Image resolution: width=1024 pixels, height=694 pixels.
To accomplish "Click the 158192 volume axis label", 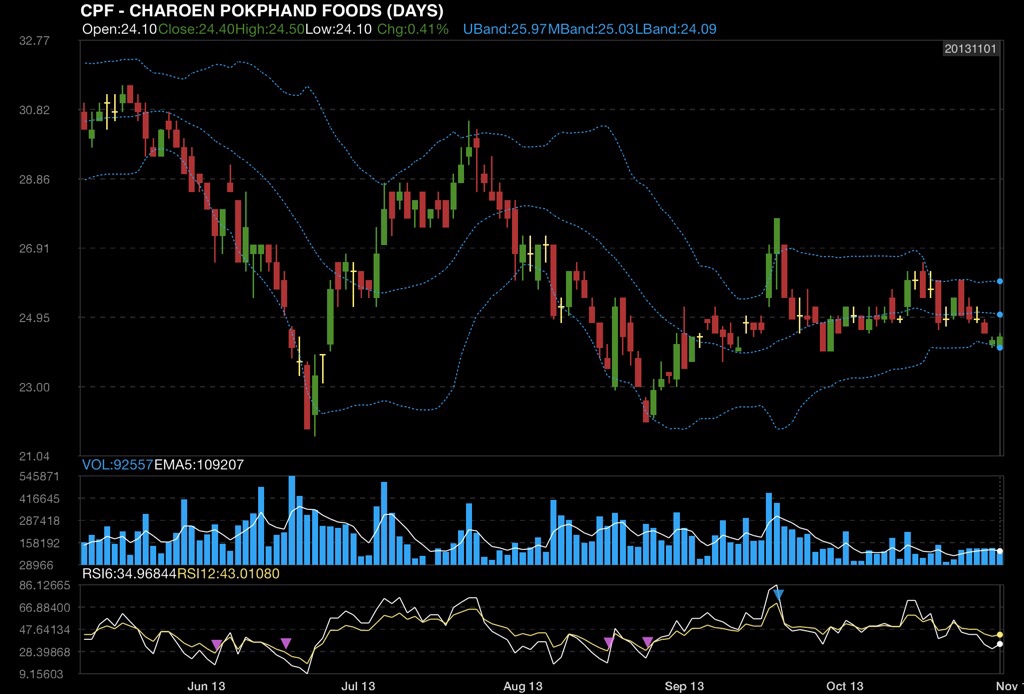I will [x=40, y=543].
